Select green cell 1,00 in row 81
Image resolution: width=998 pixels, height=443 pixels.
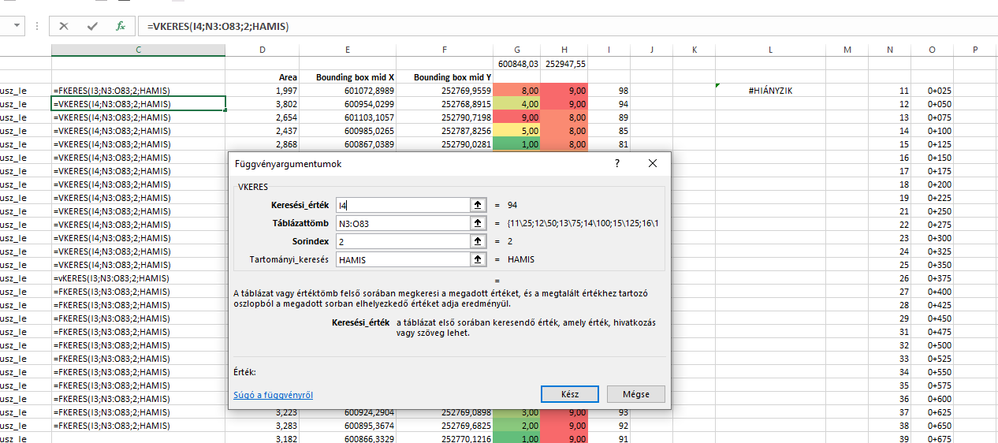coord(517,144)
